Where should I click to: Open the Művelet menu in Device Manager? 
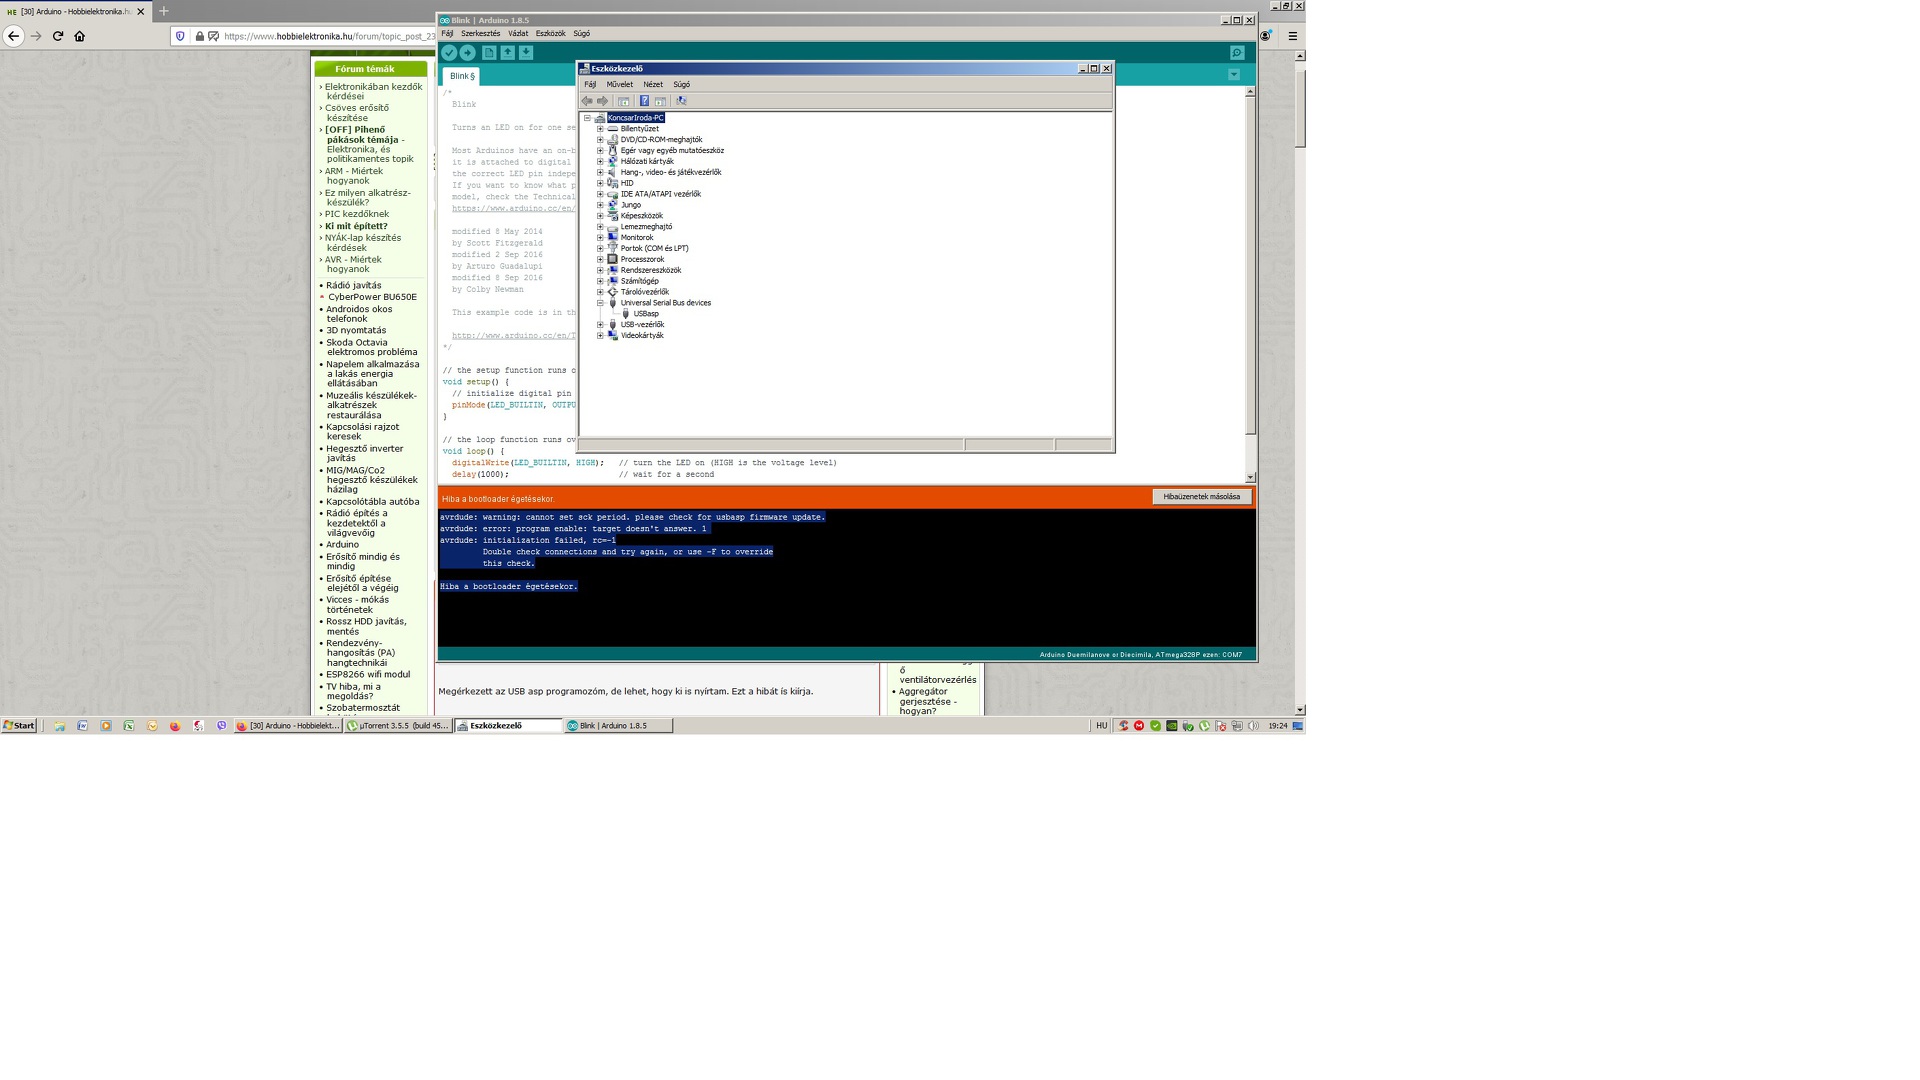tap(619, 85)
